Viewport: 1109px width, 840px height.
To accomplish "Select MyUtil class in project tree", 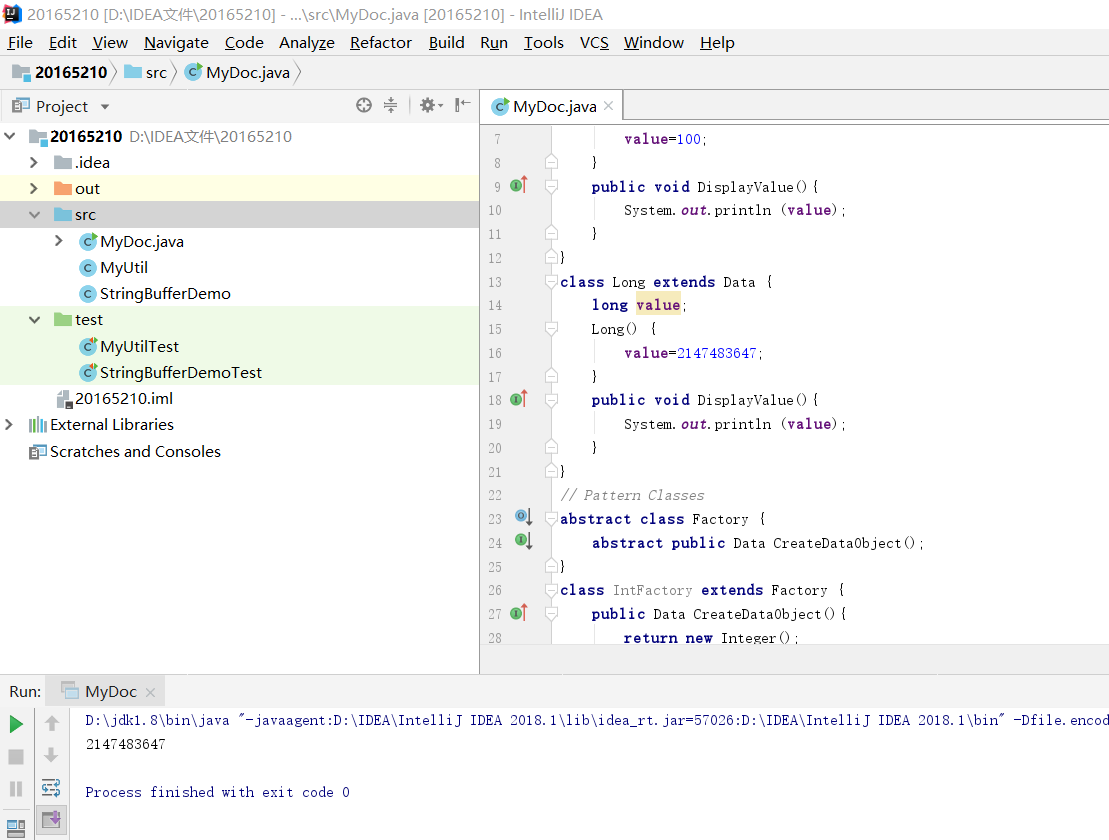I will click(124, 267).
